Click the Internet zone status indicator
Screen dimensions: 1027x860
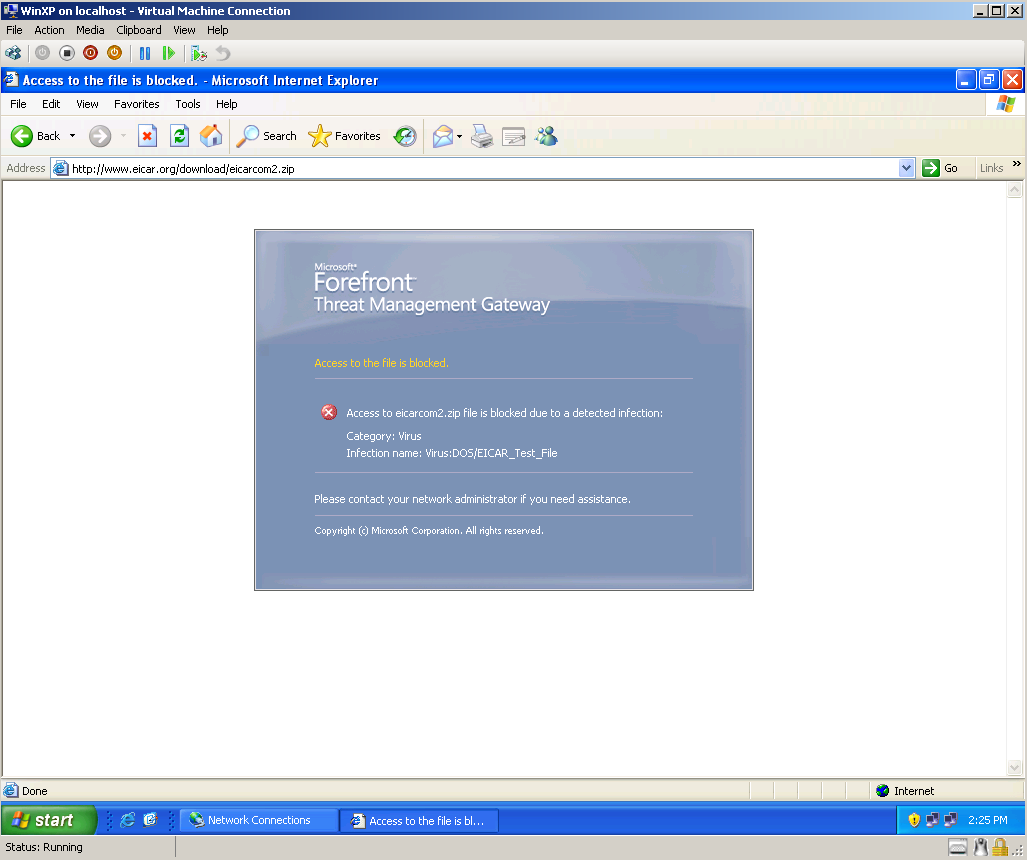[907, 791]
